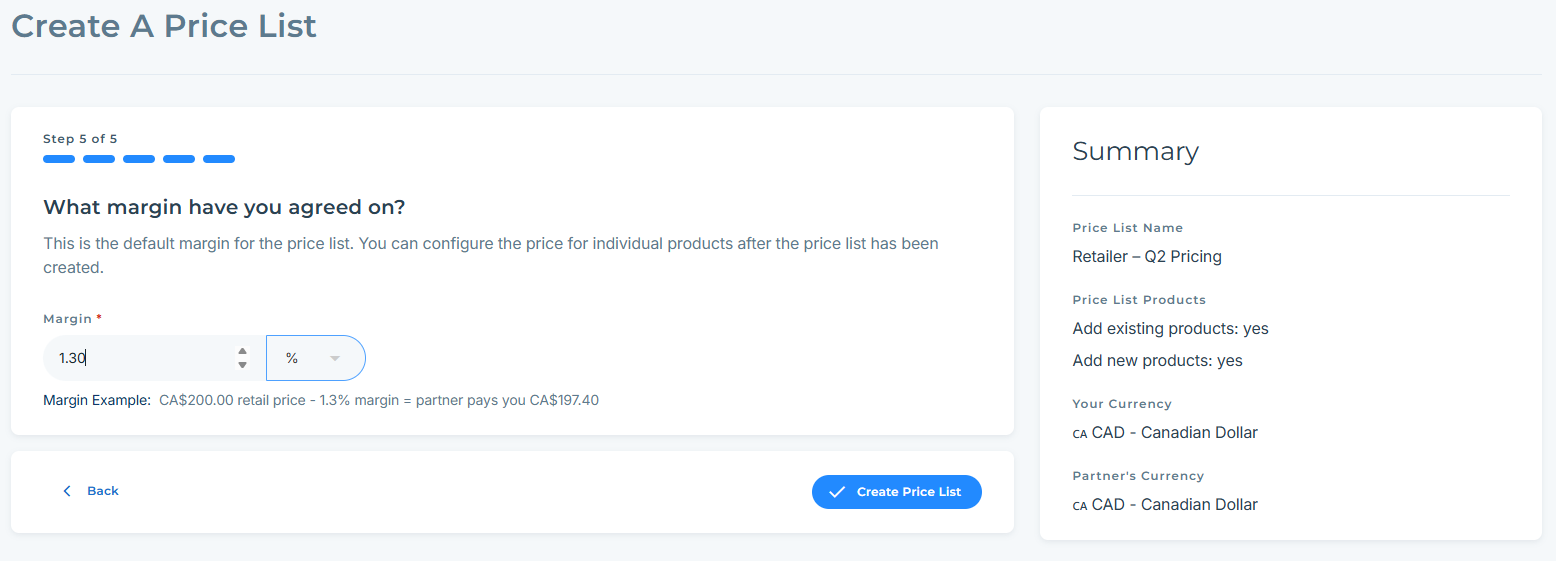
Task: Select the first step progress segment
Action: [59, 159]
